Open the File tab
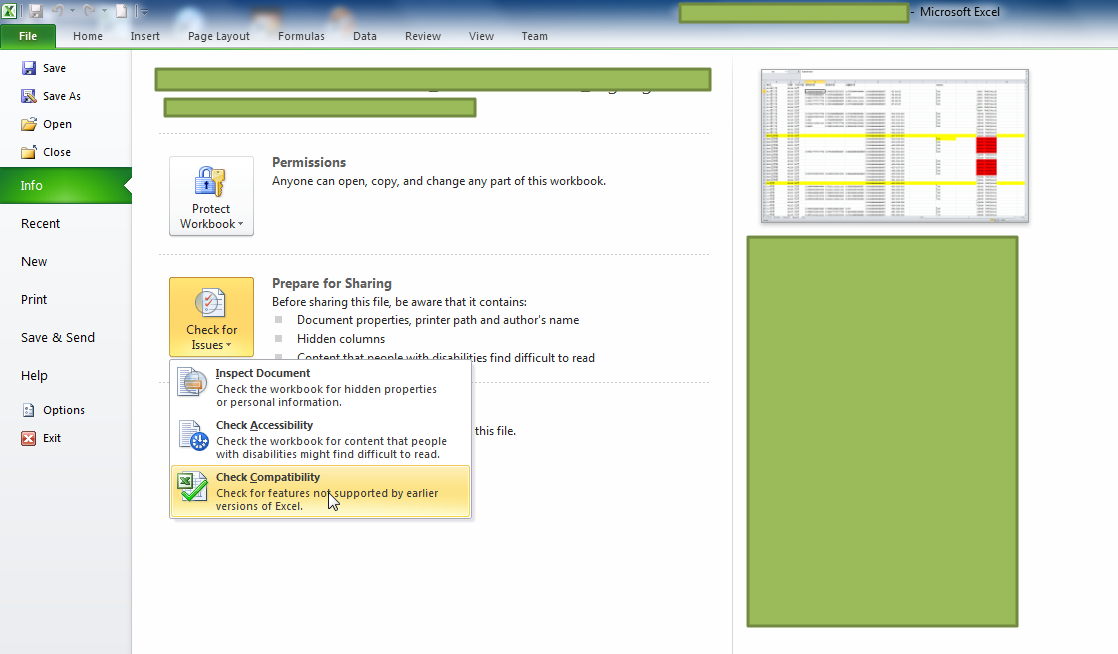The width and height of the screenshot is (1118, 654). pos(28,36)
